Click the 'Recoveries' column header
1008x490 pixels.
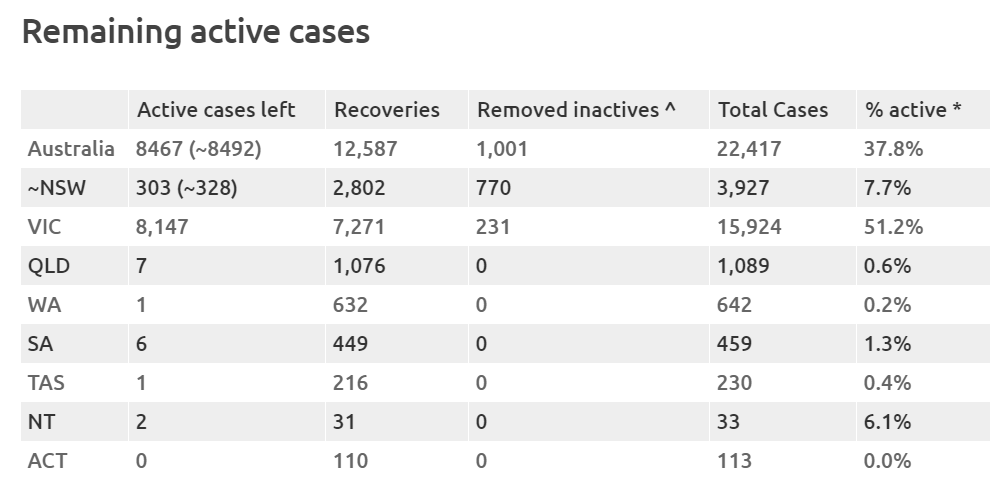click(387, 110)
